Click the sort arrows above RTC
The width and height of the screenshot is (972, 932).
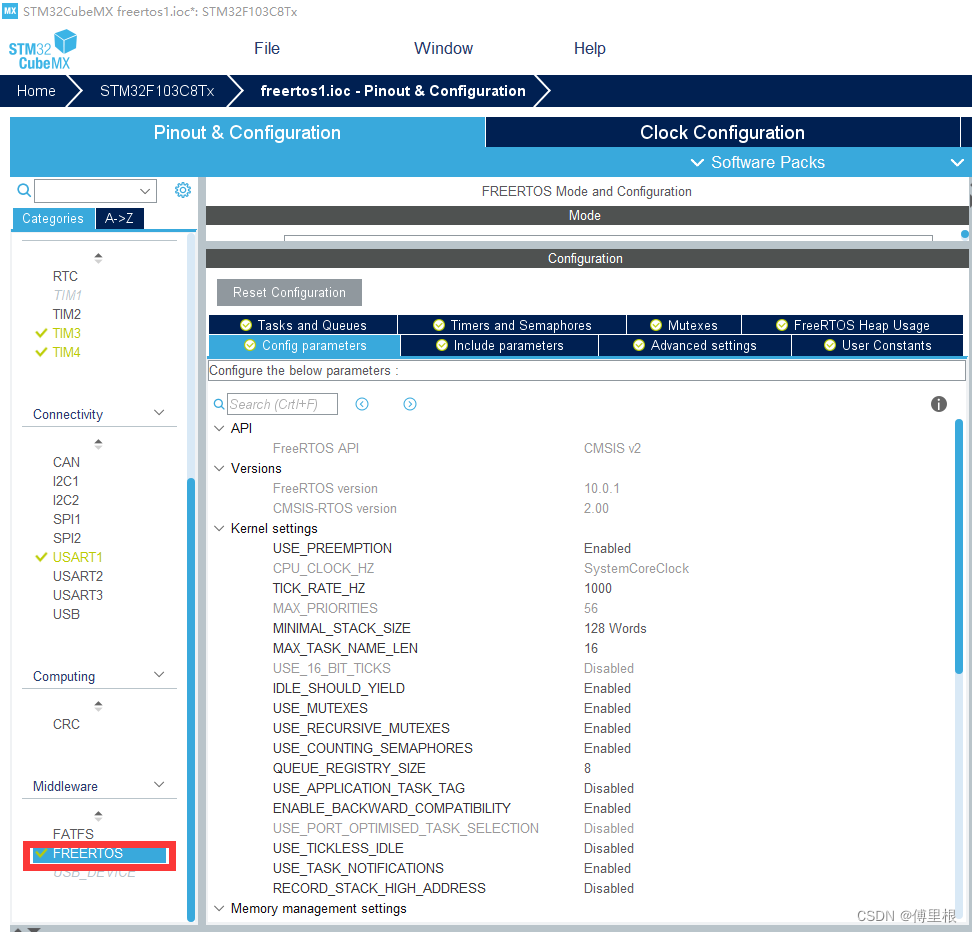tap(98, 257)
